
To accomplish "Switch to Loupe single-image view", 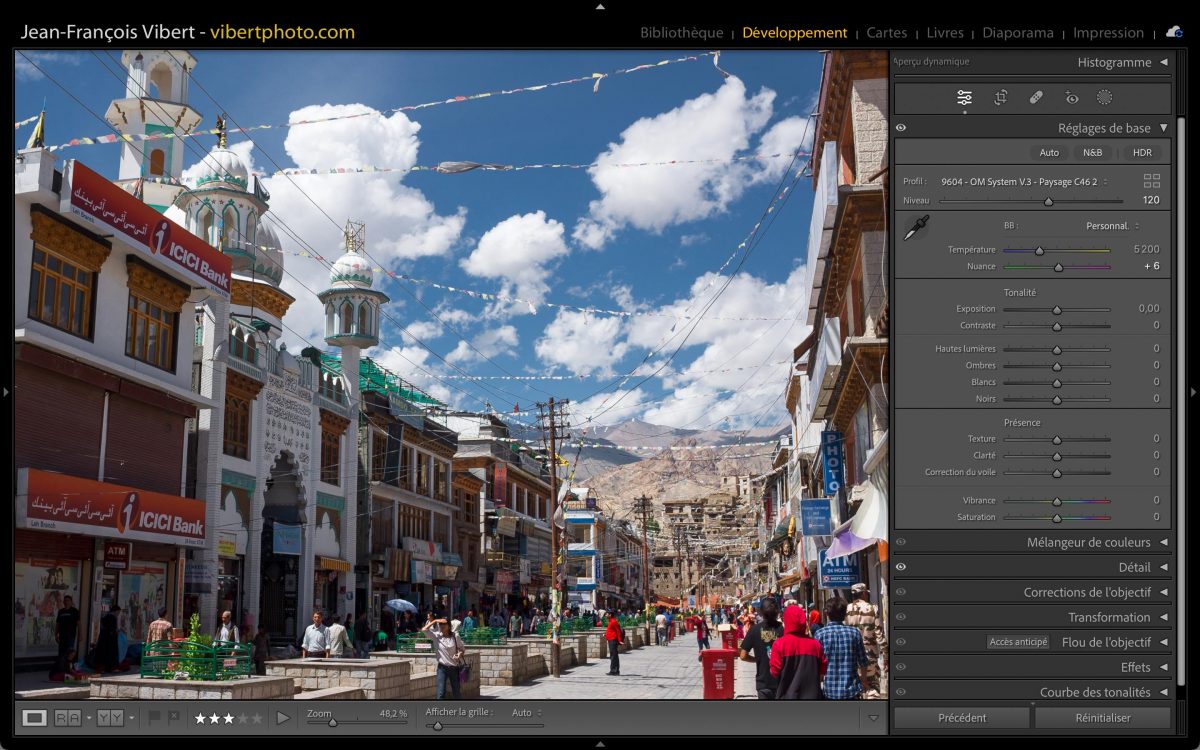I will click(x=35, y=717).
